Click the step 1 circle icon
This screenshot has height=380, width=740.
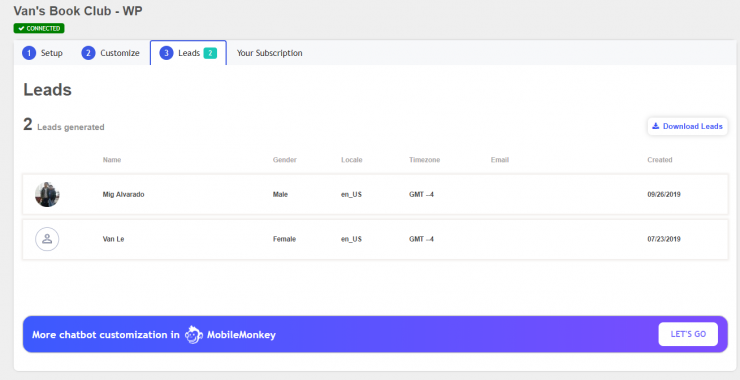(29, 53)
